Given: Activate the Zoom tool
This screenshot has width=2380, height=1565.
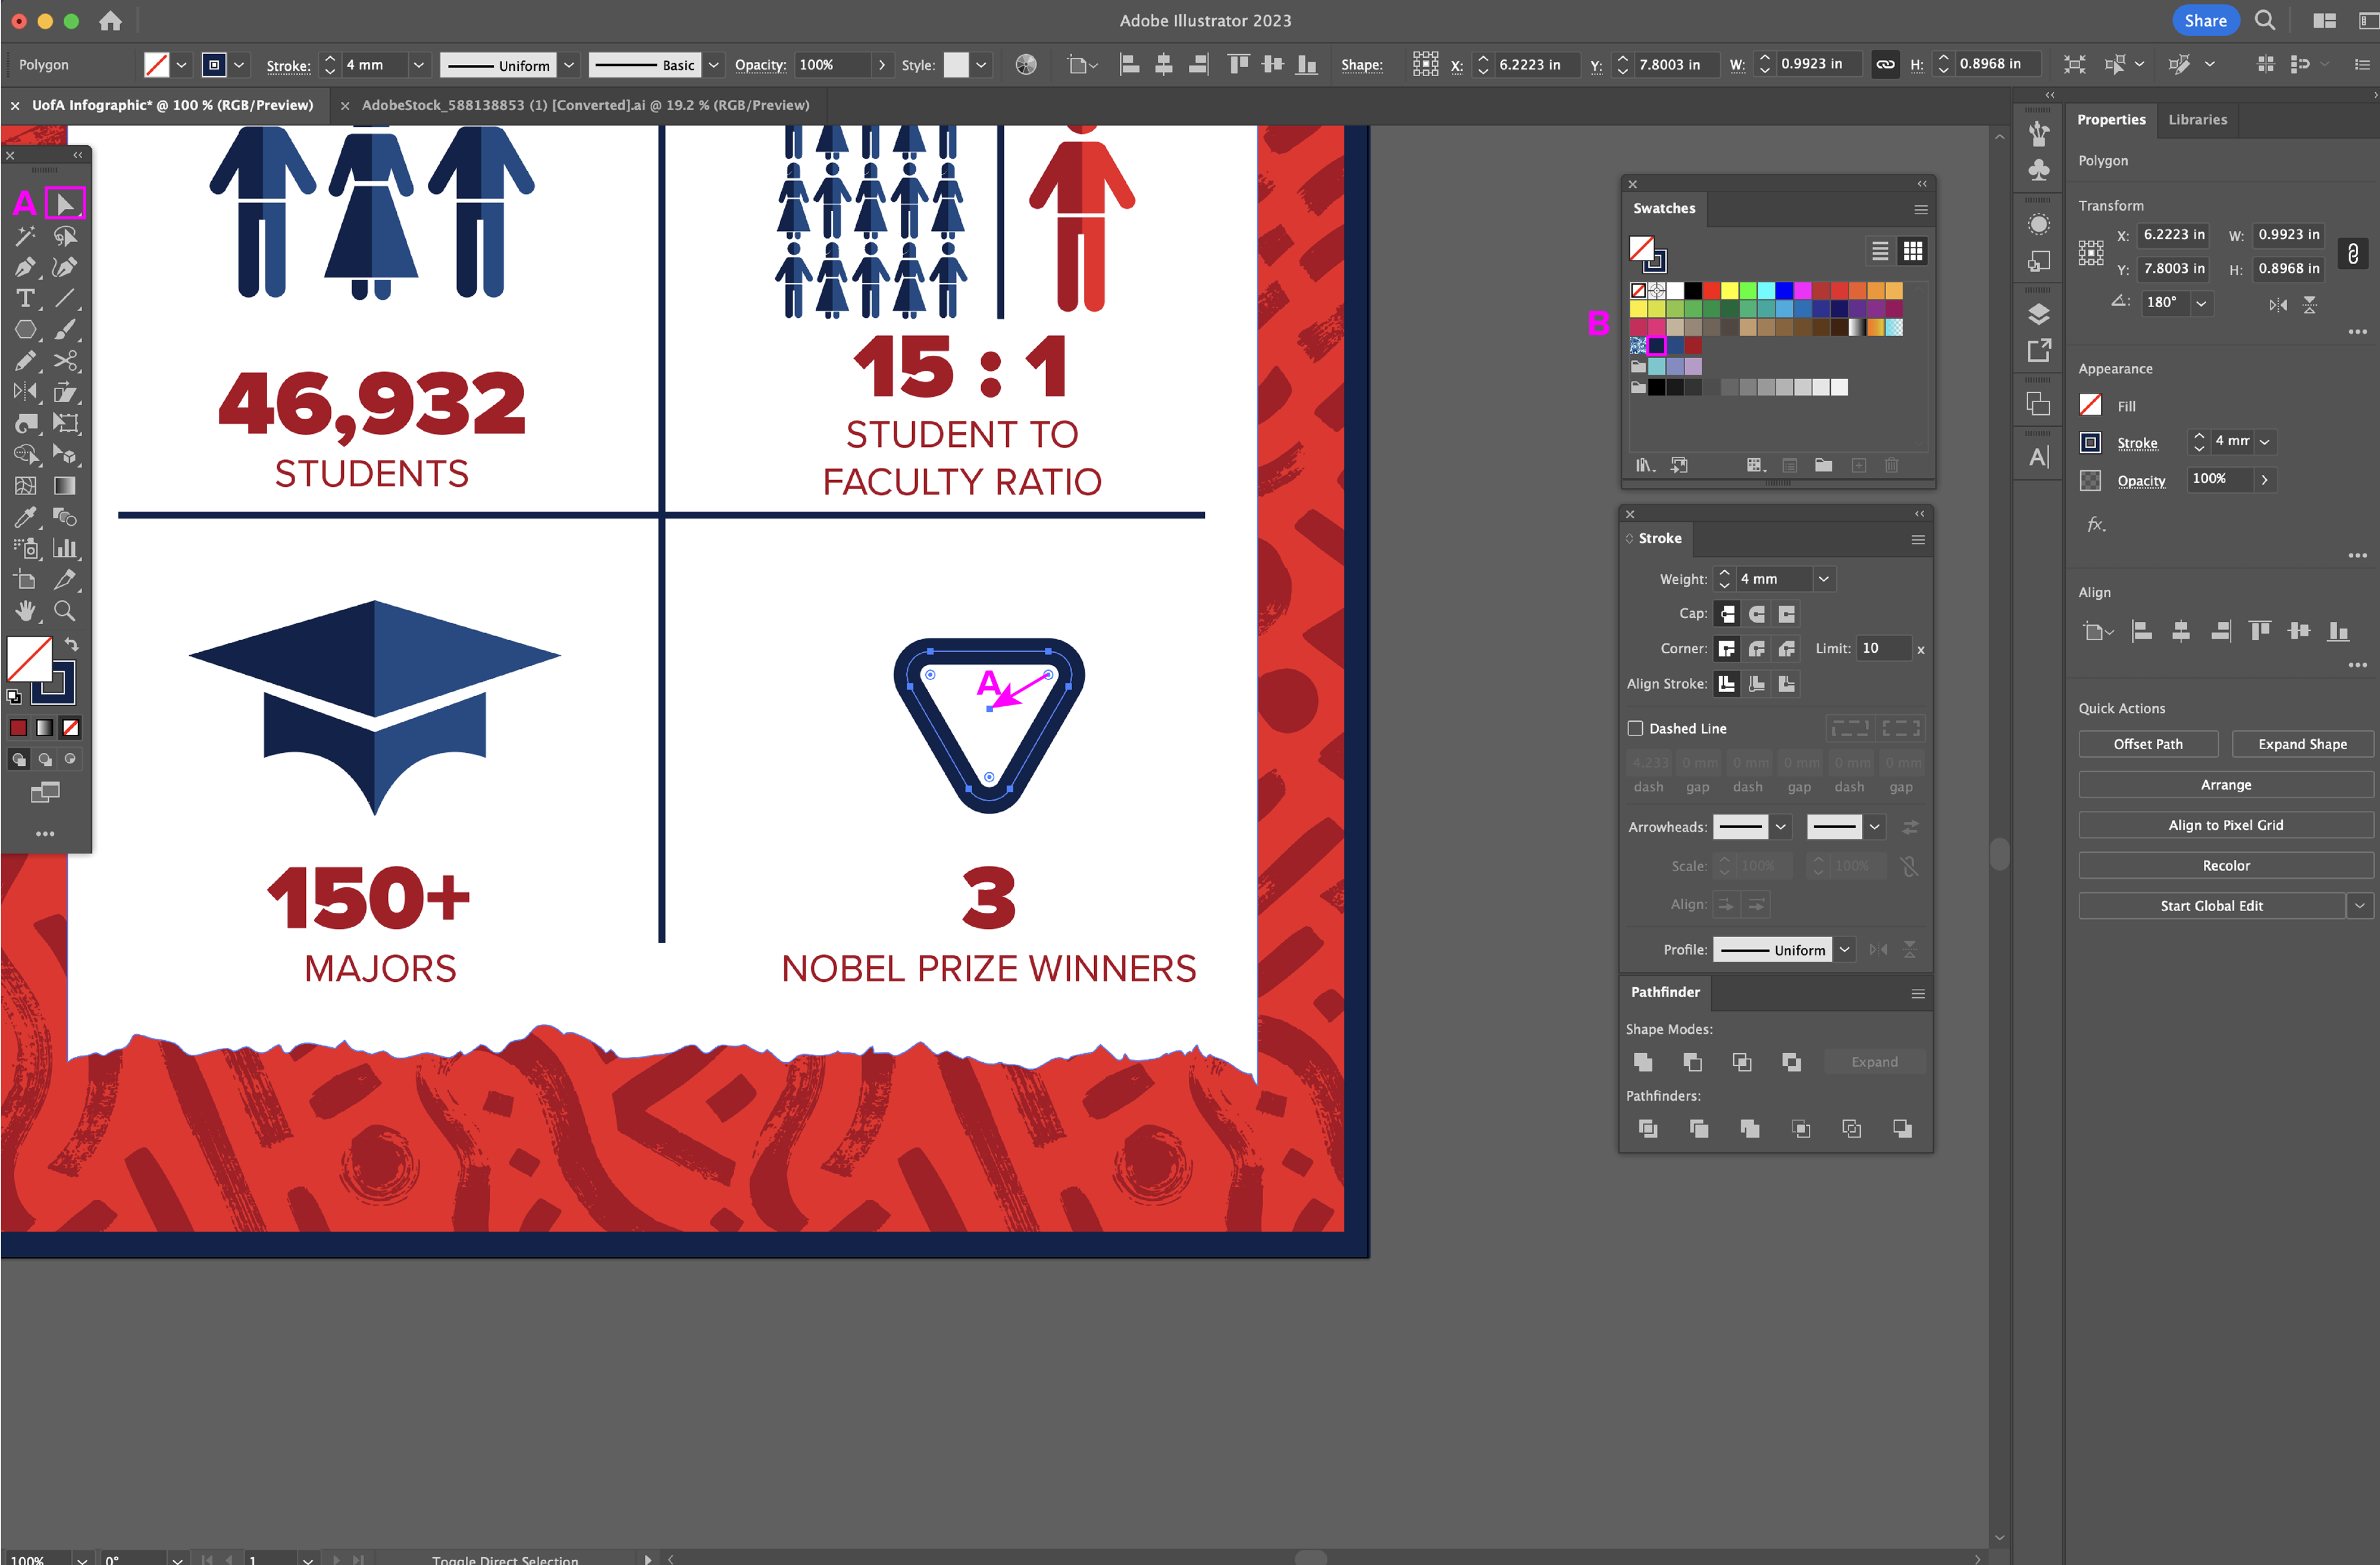Looking at the screenshot, I should 65,611.
